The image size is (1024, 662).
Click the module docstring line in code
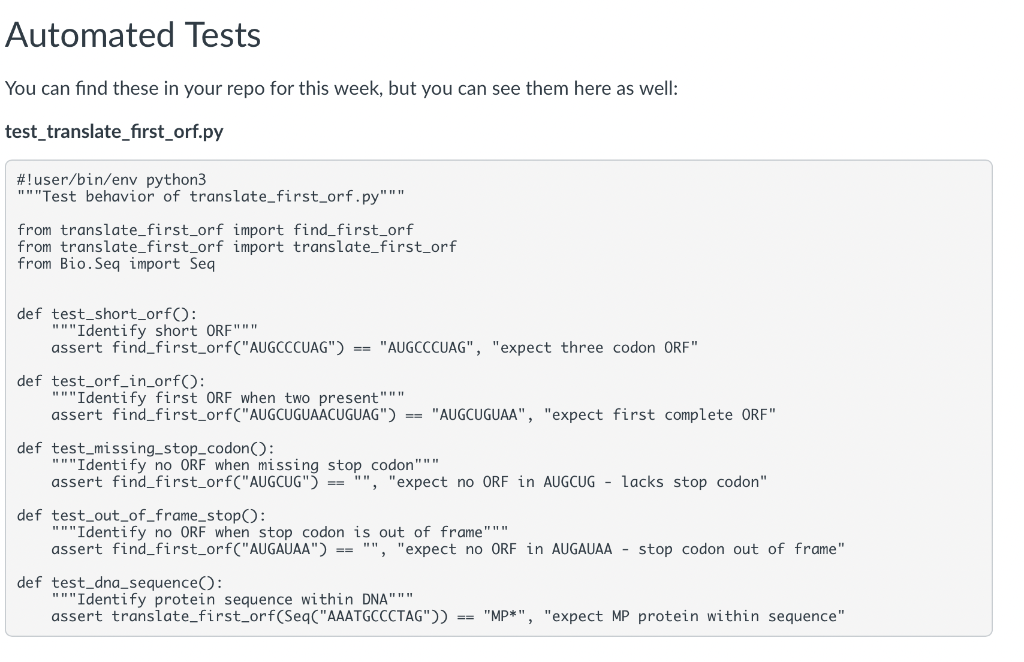[x=211, y=197]
